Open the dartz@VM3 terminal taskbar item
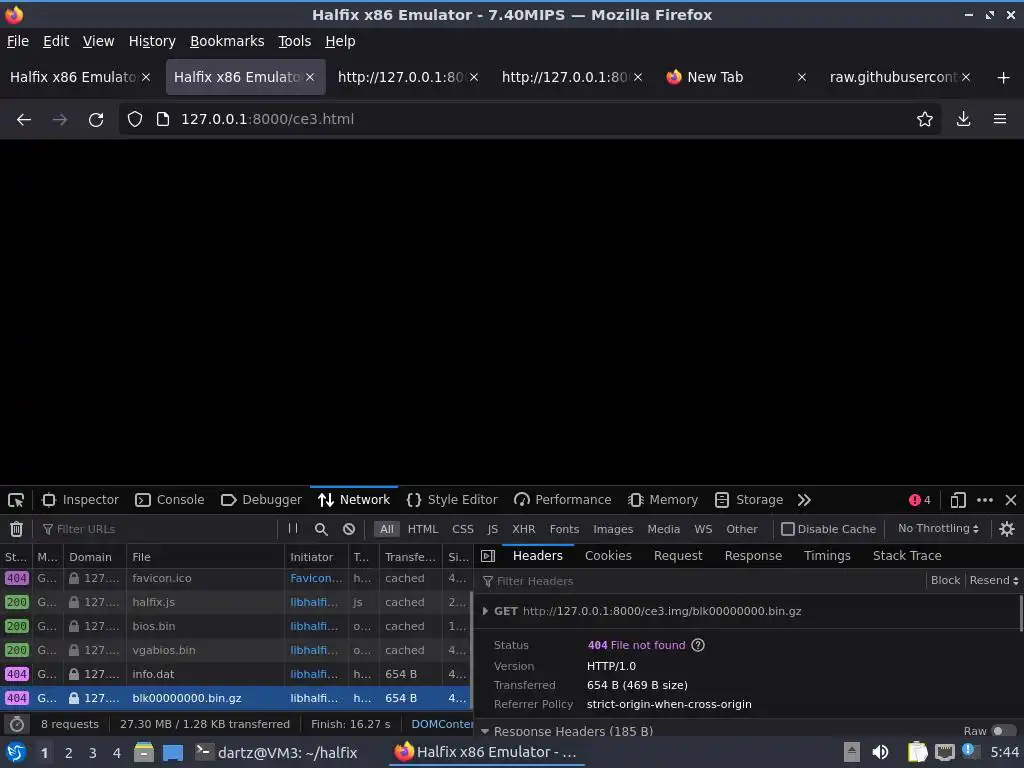 277,752
